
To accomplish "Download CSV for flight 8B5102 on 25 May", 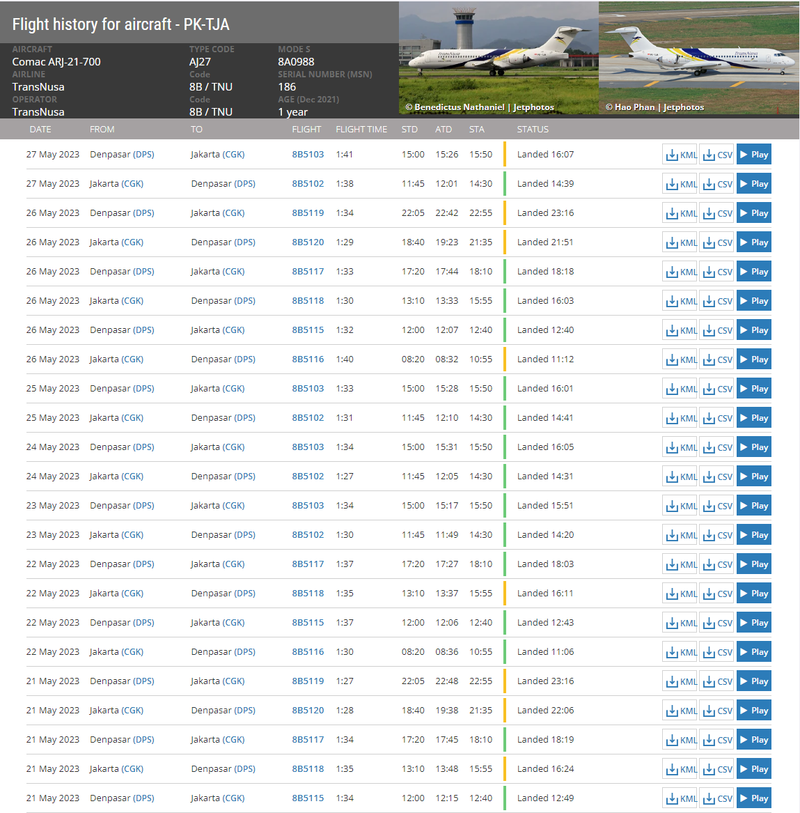I will (x=717, y=418).
